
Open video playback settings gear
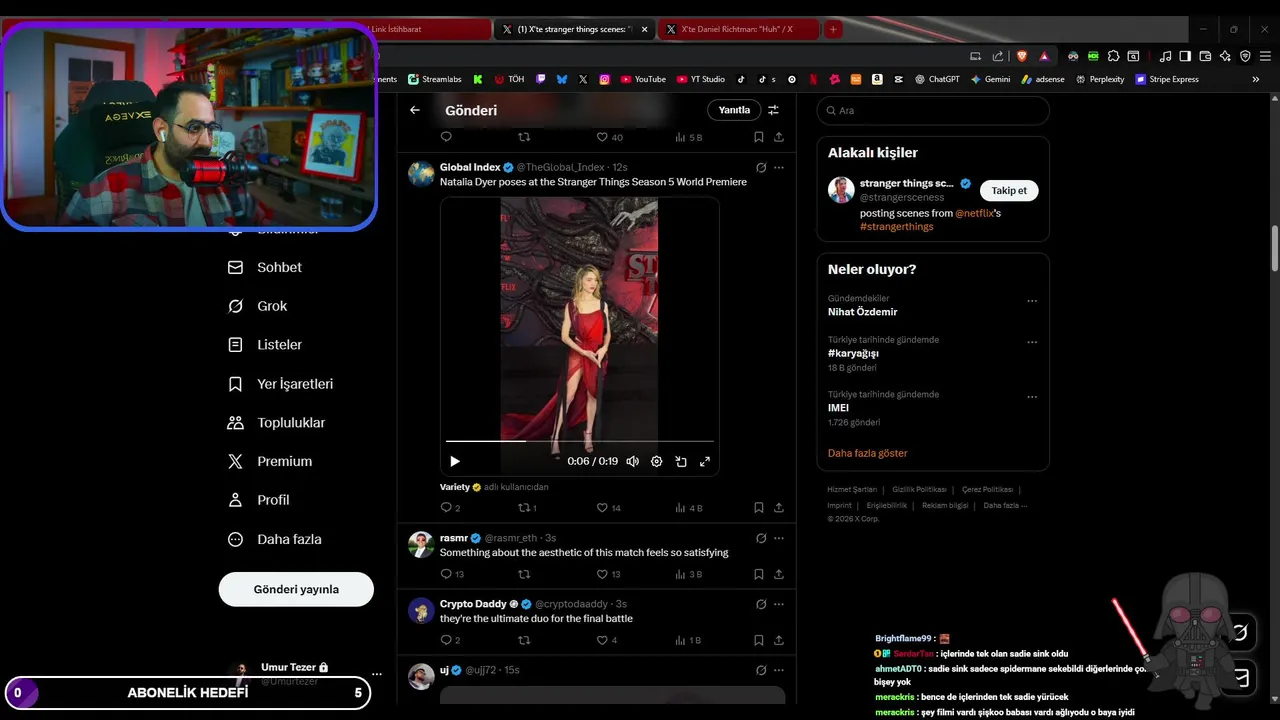(x=657, y=461)
